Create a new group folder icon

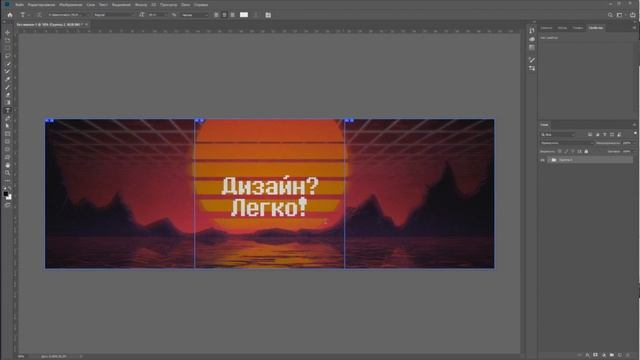click(x=611, y=355)
